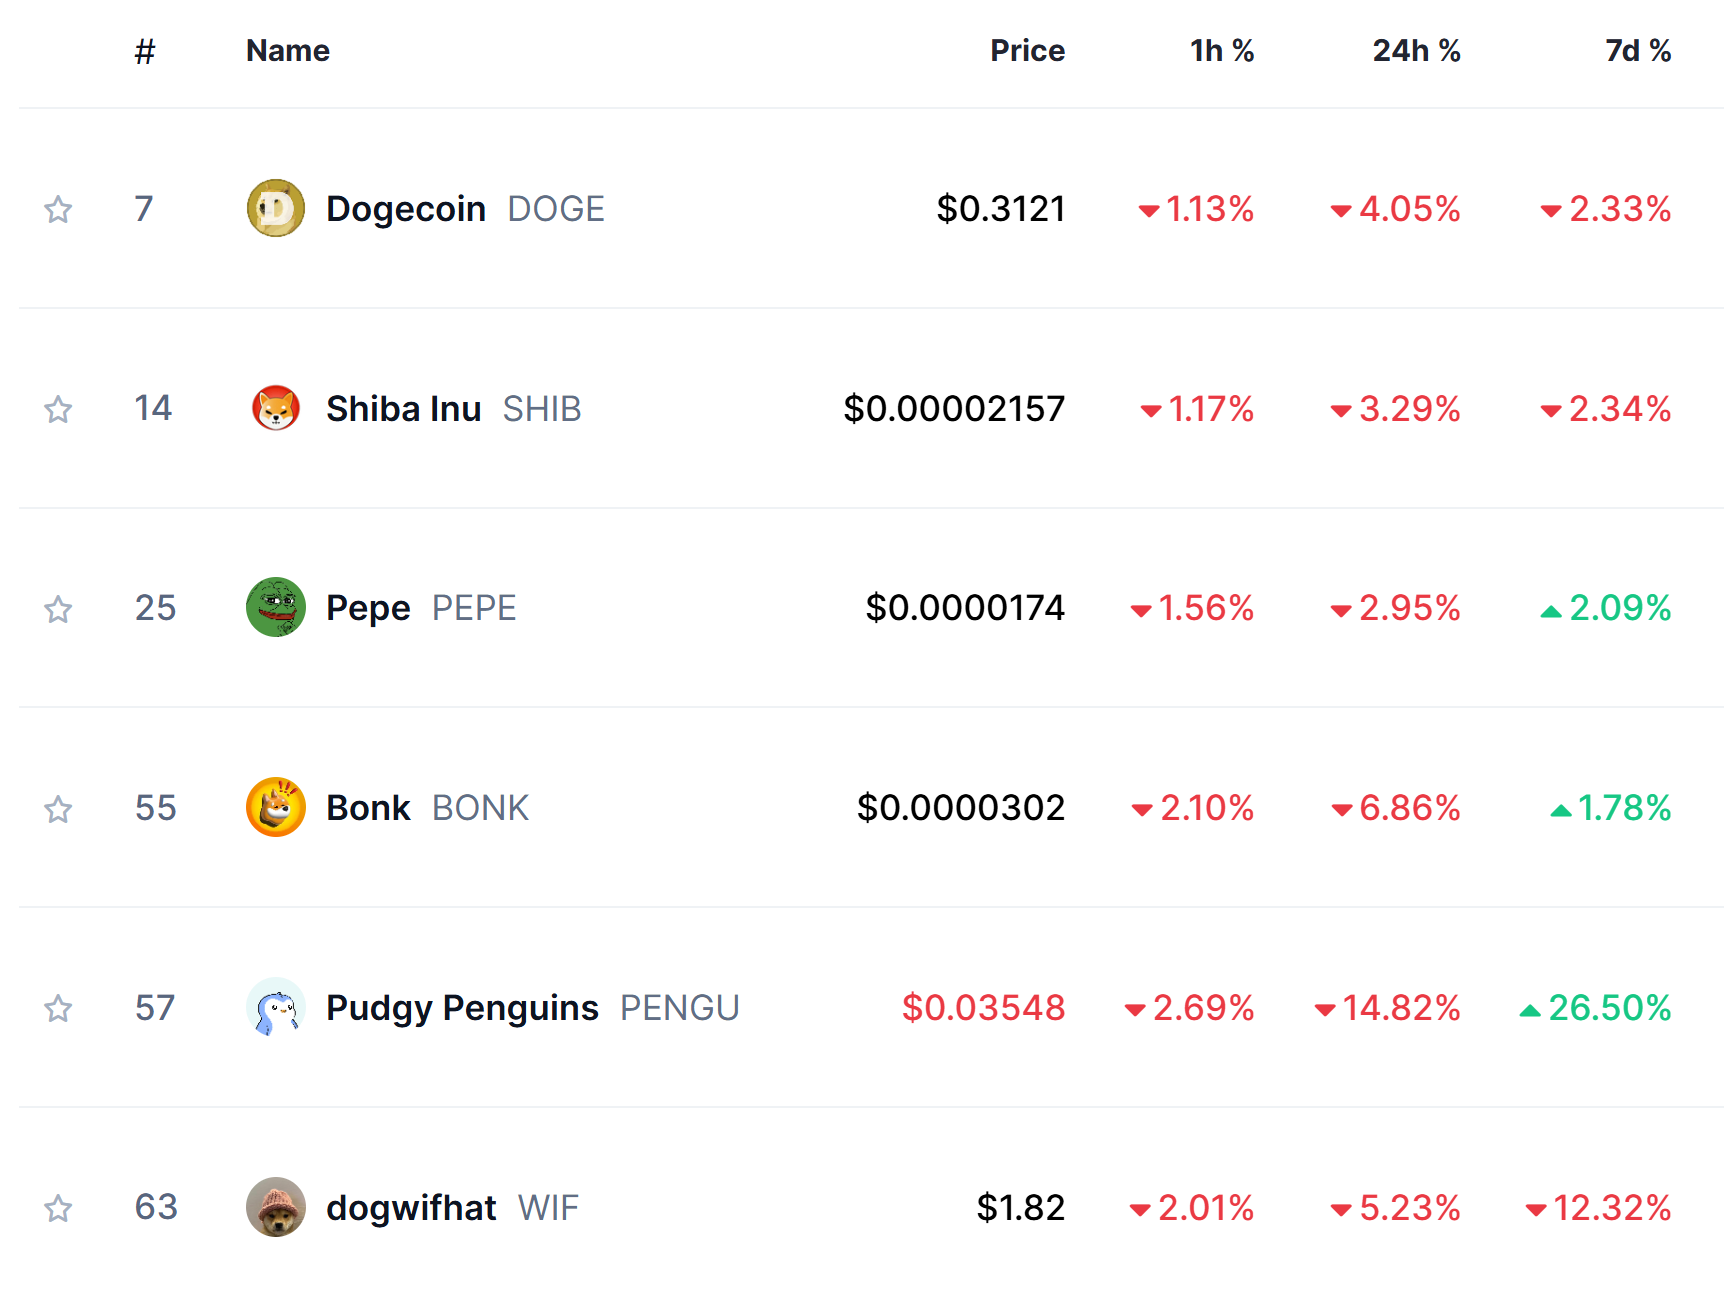Open the Pudgy Penguins name link
The image size is (1724, 1293).
pyautogui.click(x=462, y=1008)
